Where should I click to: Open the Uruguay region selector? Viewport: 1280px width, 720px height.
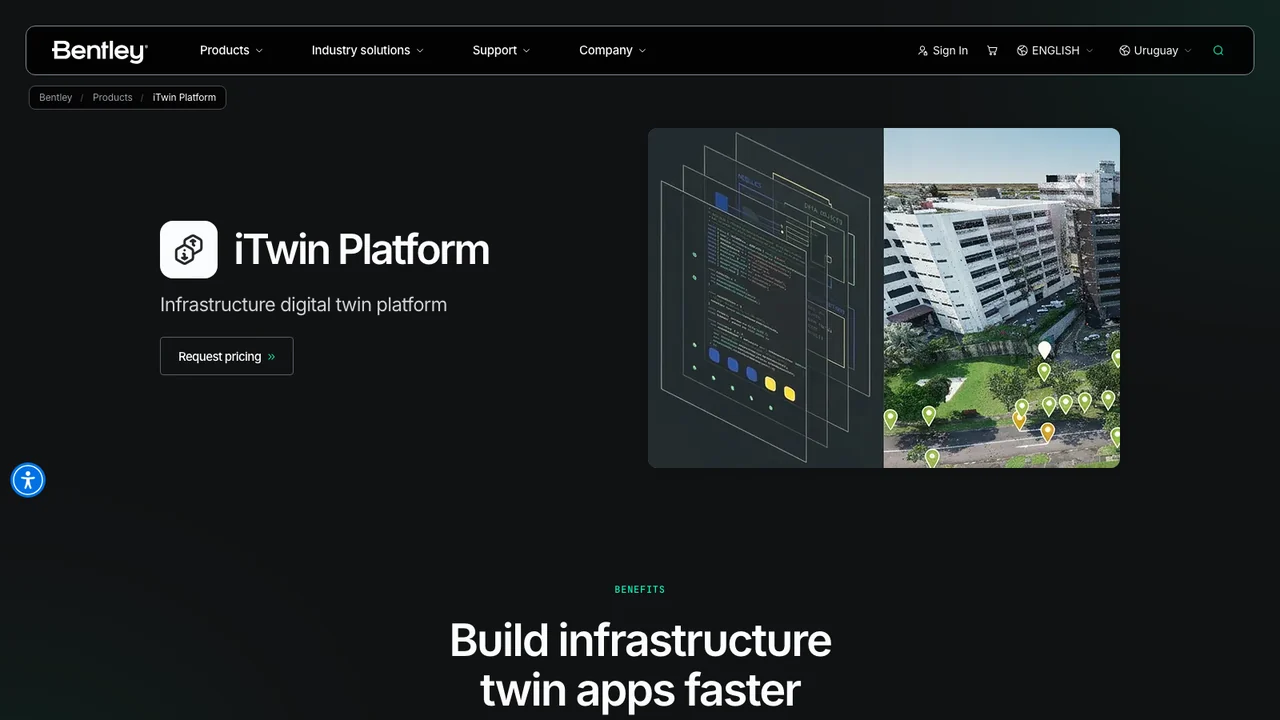point(1155,50)
